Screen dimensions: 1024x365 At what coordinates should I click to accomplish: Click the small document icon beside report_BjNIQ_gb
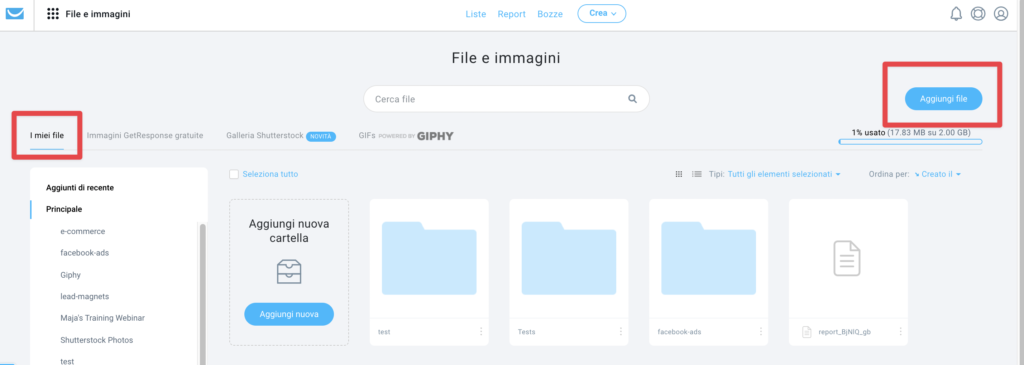(807, 332)
